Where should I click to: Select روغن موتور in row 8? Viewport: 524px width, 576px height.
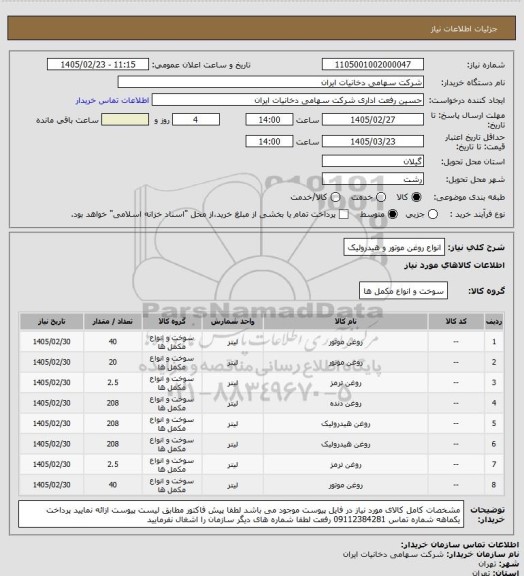point(345,485)
